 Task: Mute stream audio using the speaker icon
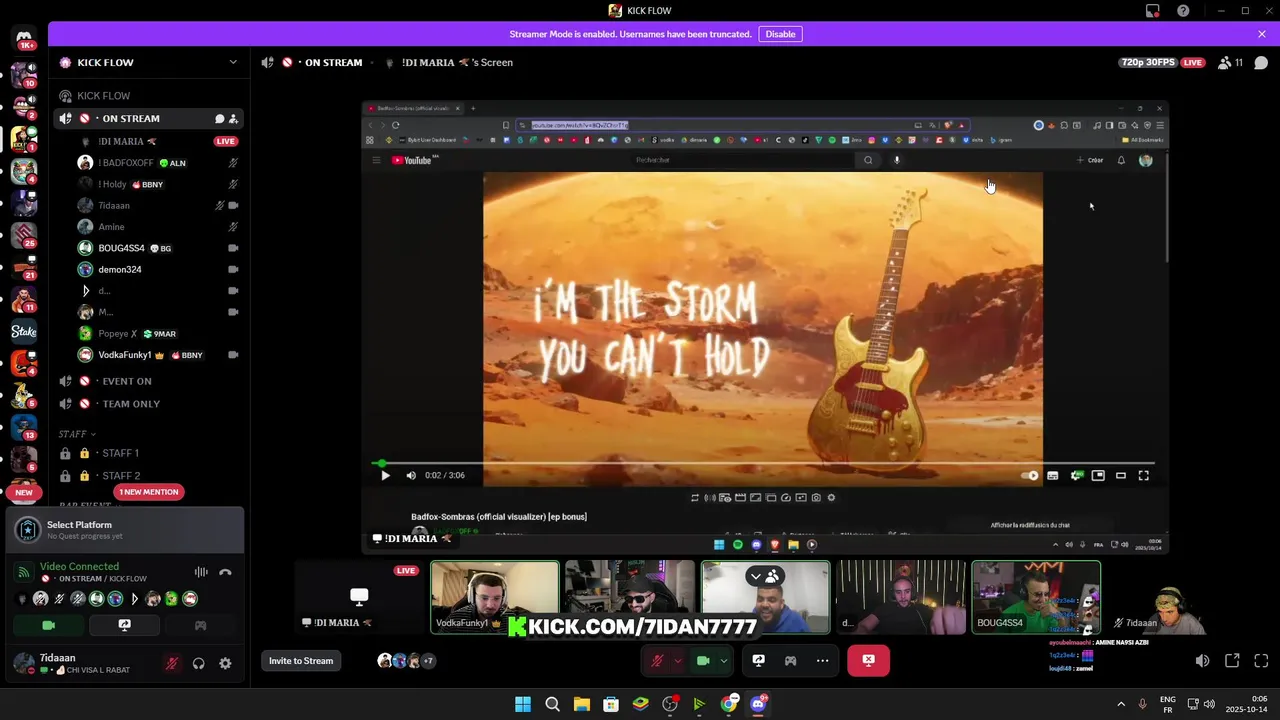pos(1202,661)
